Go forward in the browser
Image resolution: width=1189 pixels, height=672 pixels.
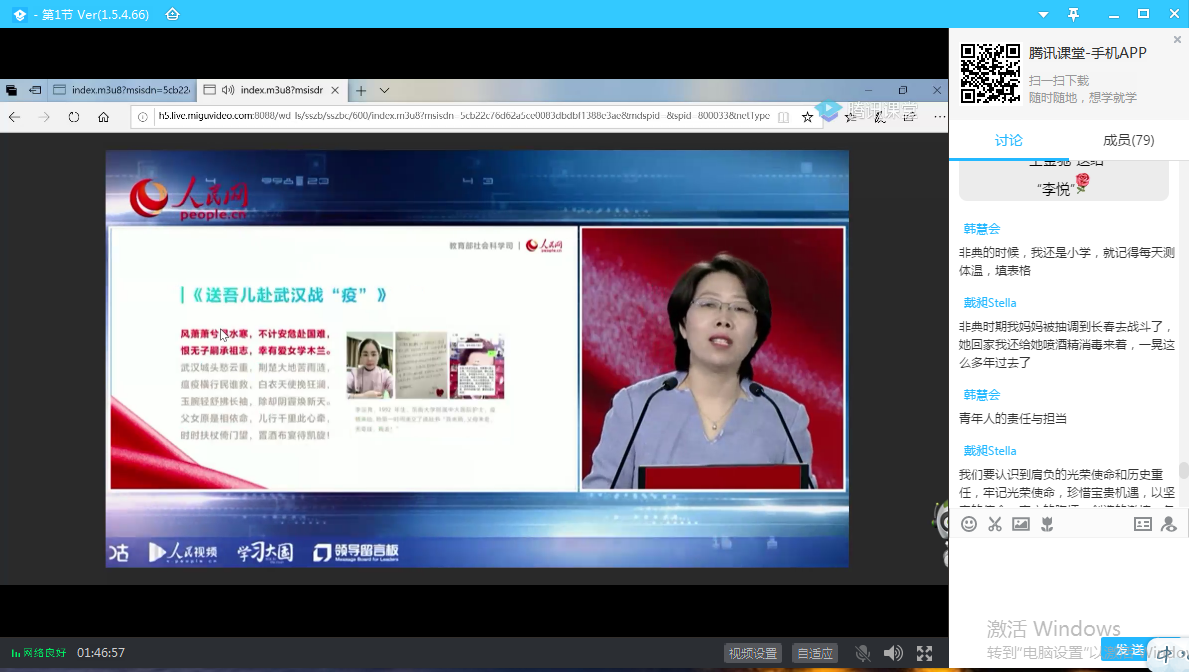(x=44, y=117)
